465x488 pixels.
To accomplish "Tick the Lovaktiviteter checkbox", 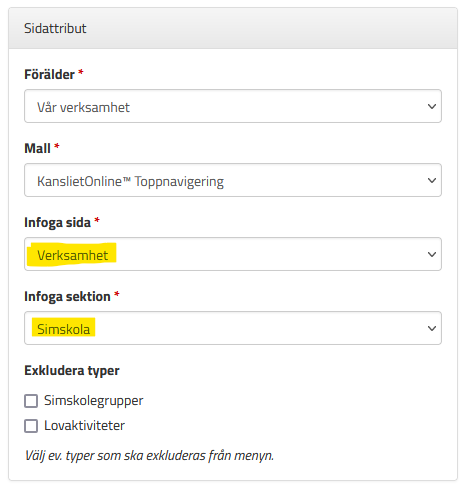I will (31, 426).
